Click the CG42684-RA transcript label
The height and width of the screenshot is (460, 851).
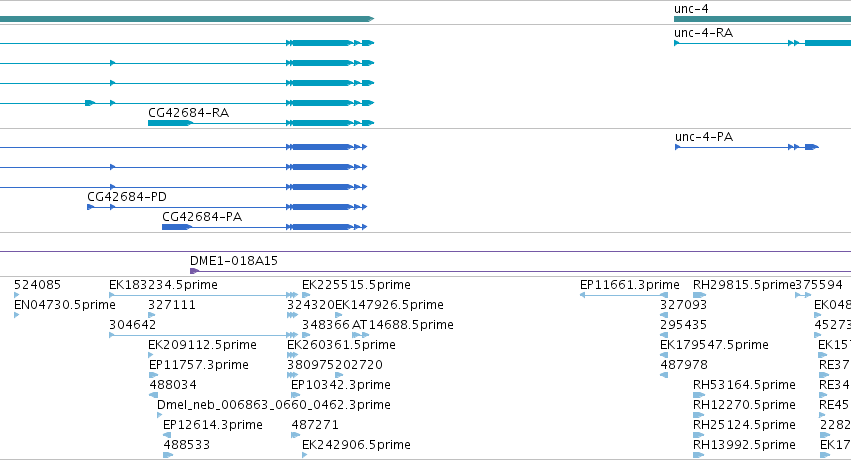coord(188,113)
